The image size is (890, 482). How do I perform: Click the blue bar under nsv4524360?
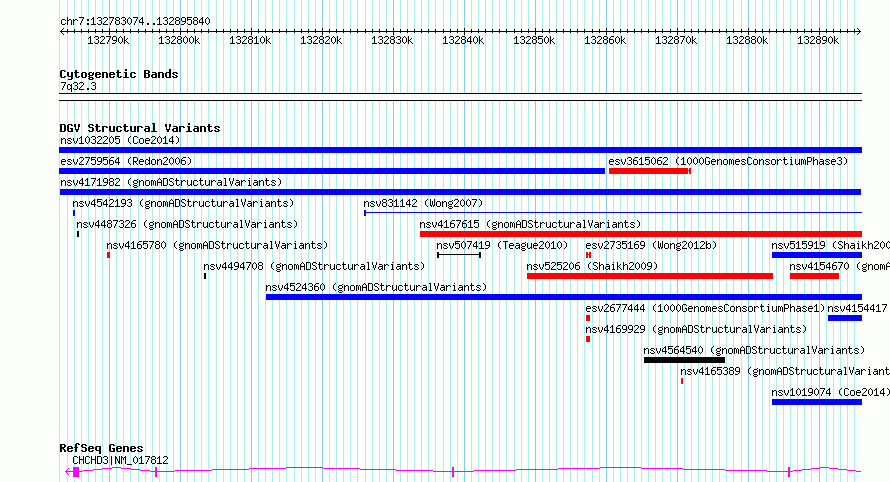click(x=564, y=297)
